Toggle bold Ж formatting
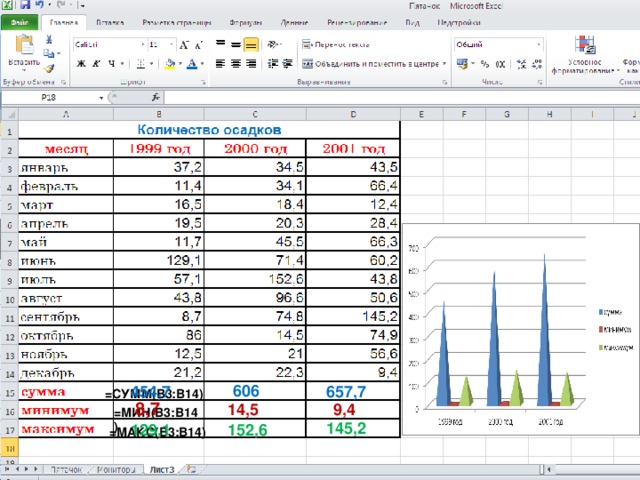 (81, 64)
